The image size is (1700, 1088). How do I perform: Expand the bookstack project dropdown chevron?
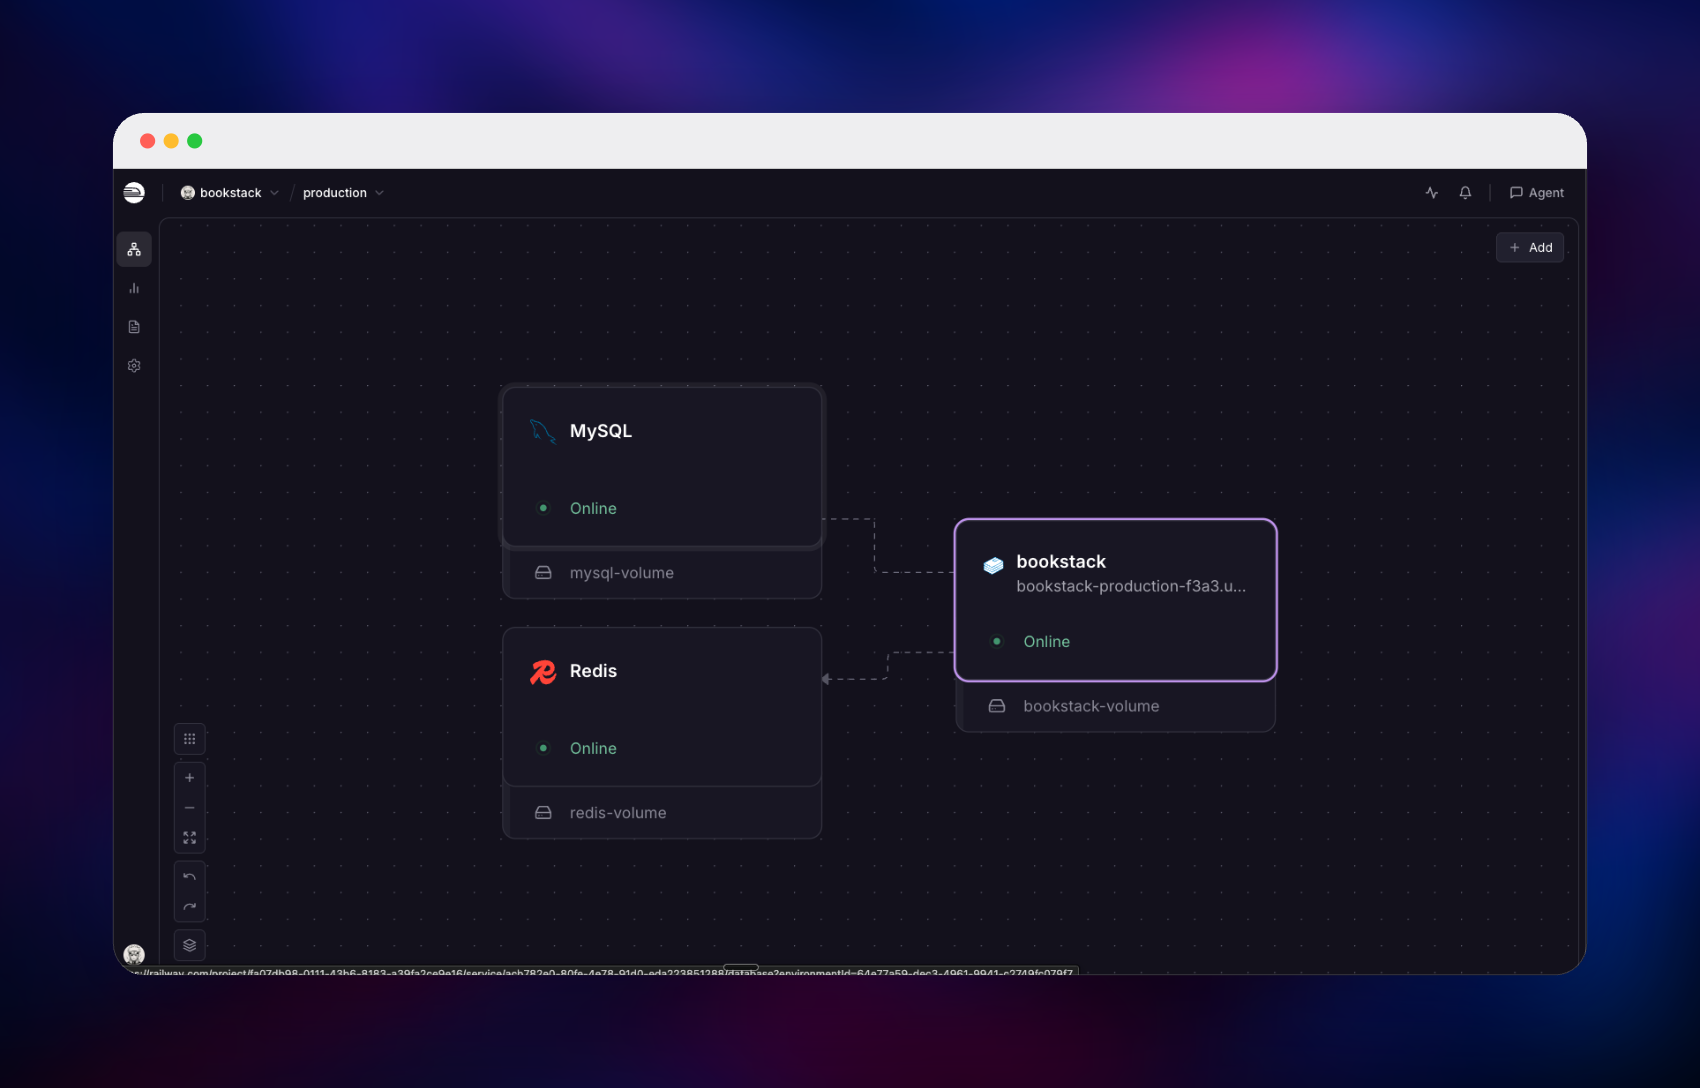(274, 193)
